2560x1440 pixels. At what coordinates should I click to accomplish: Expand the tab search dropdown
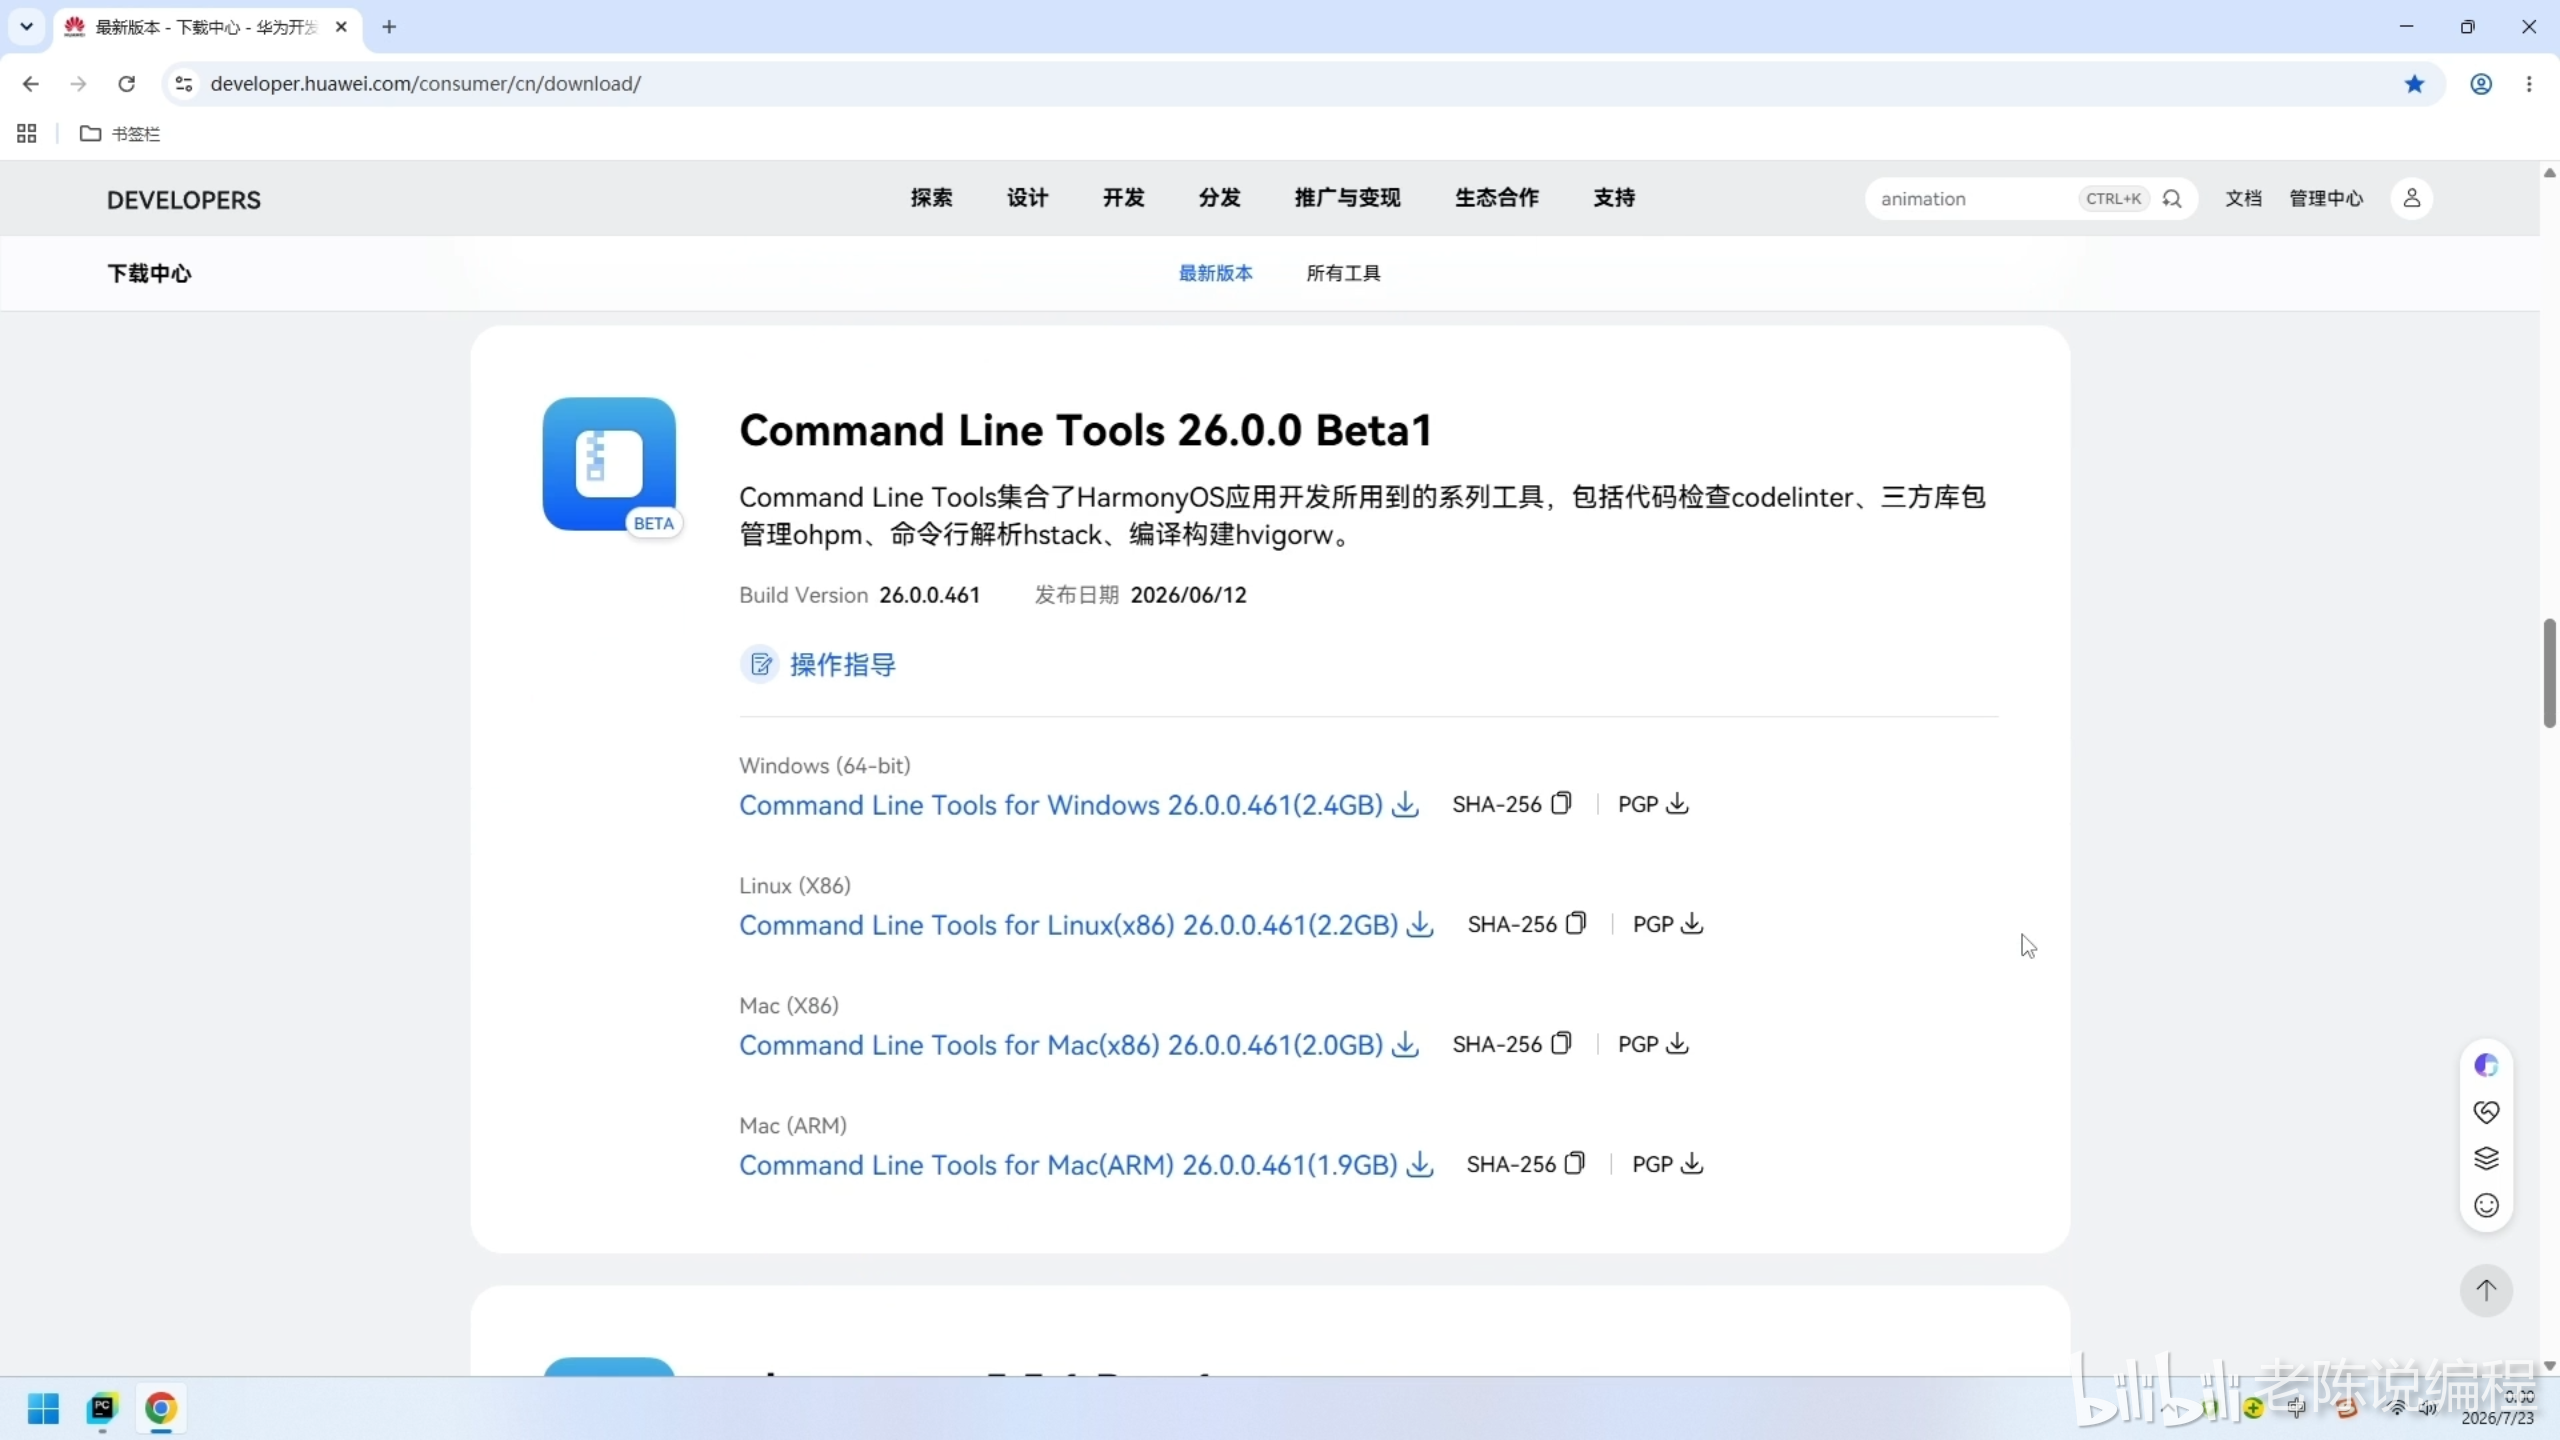[x=27, y=27]
